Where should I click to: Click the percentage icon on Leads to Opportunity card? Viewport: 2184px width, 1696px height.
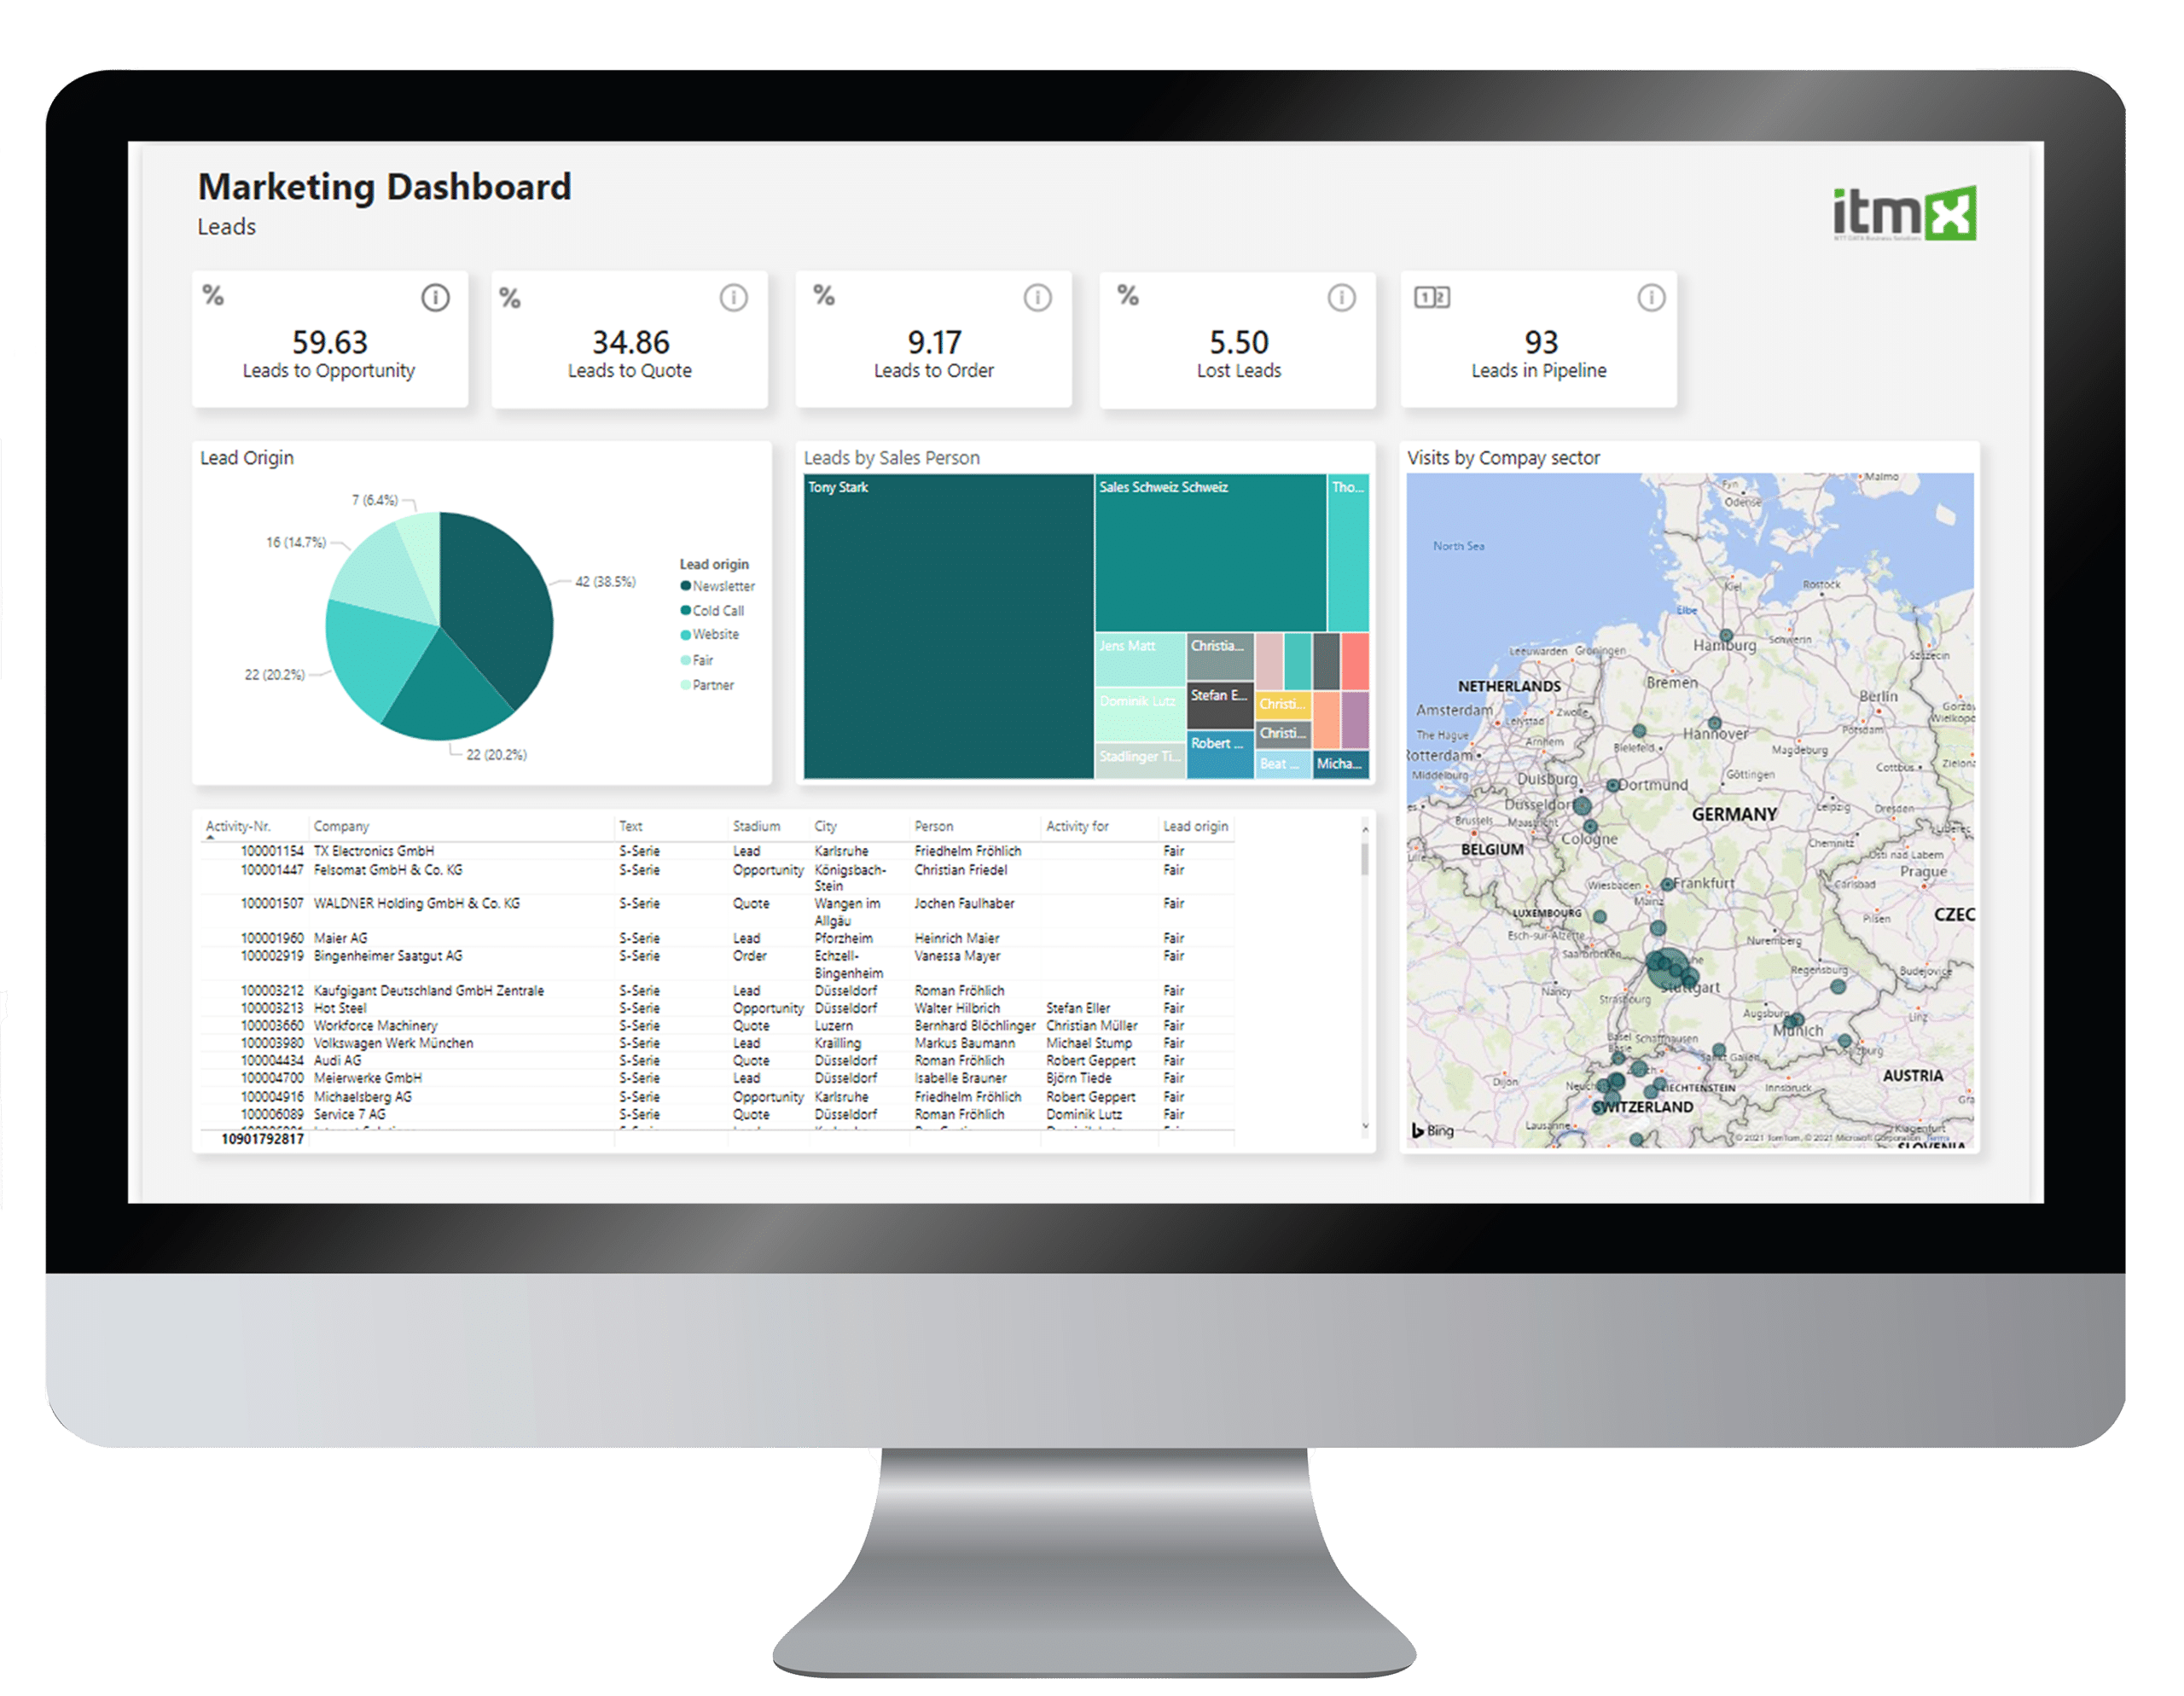coord(214,297)
